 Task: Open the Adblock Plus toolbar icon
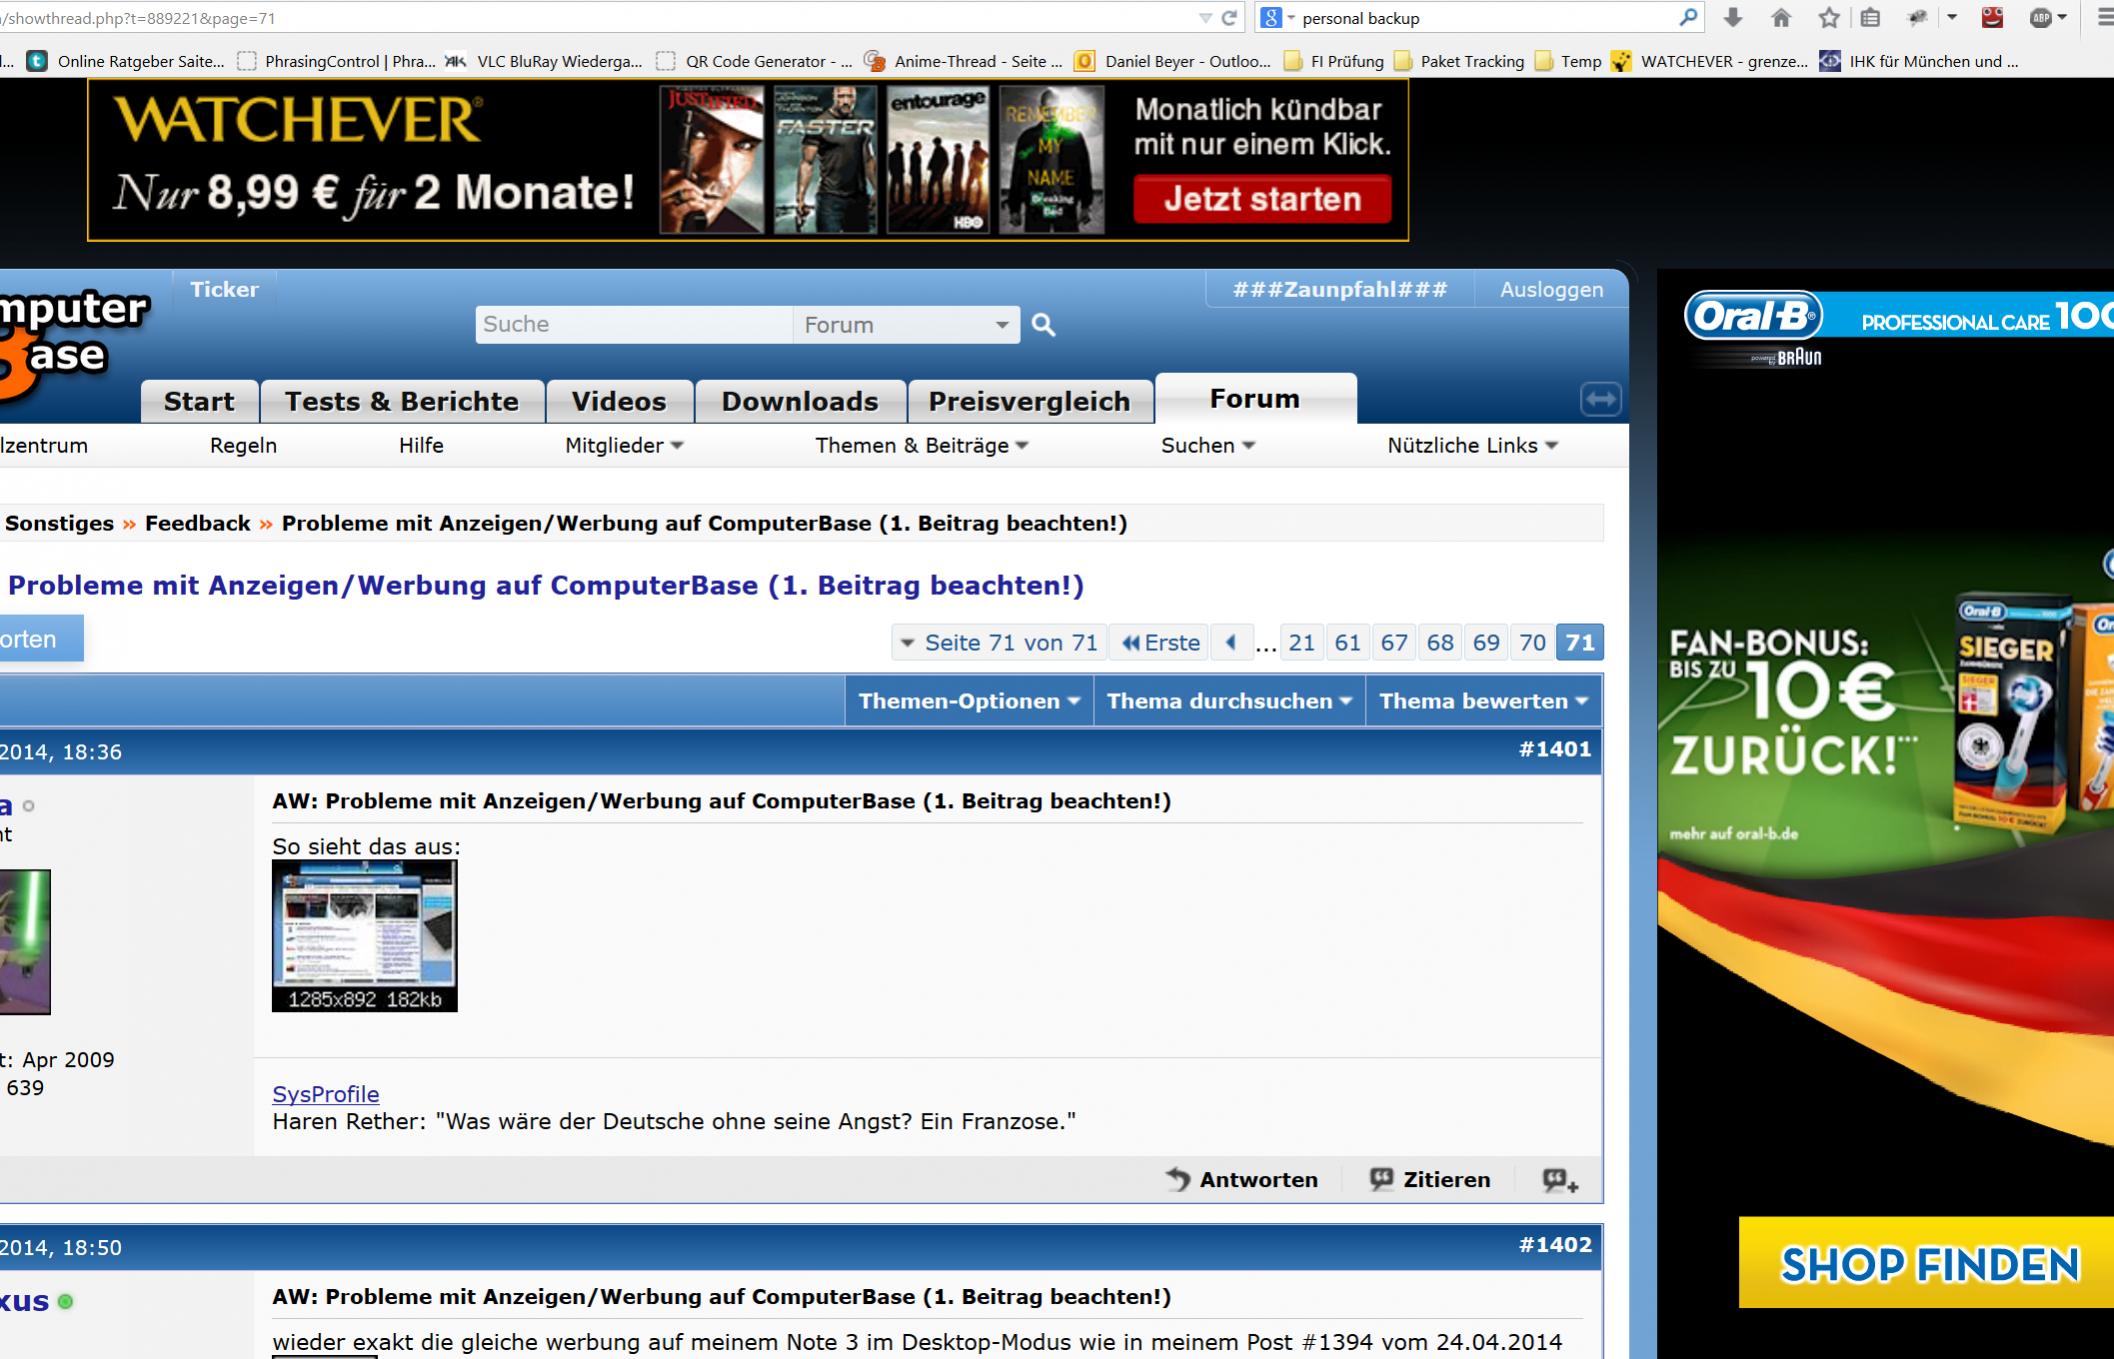coord(2041,18)
